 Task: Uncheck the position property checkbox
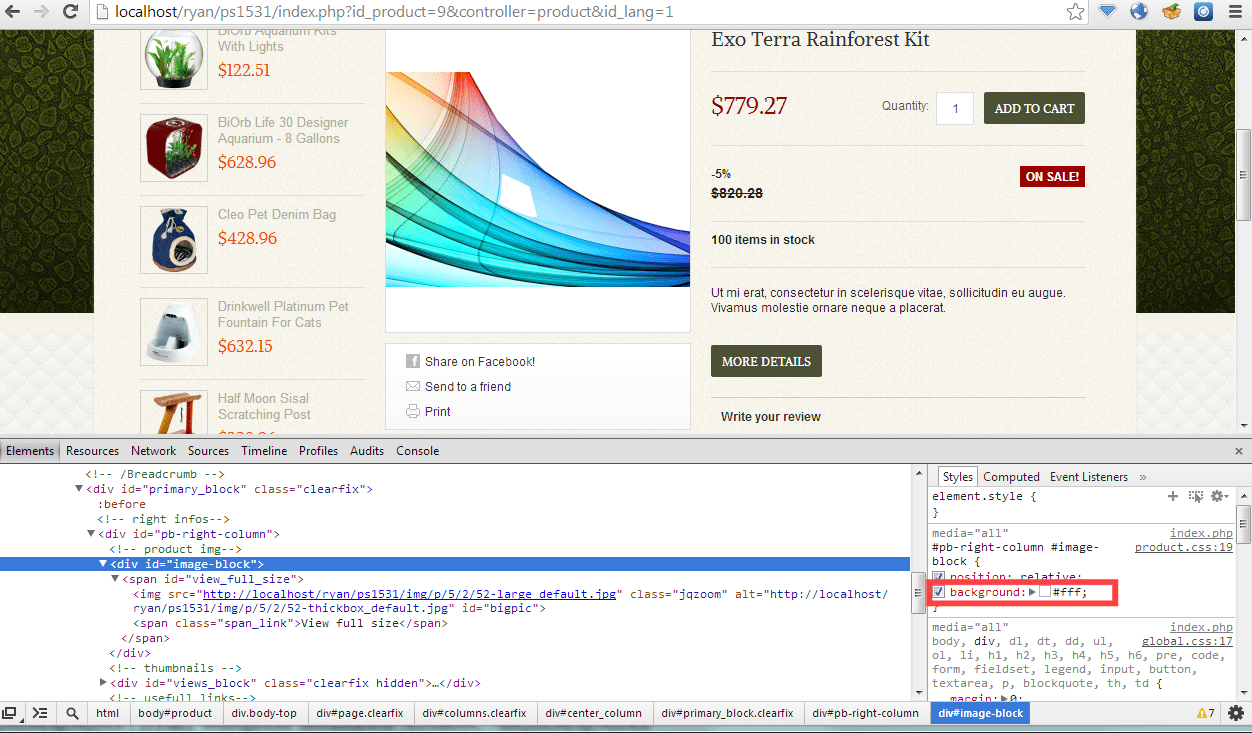pos(939,577)
